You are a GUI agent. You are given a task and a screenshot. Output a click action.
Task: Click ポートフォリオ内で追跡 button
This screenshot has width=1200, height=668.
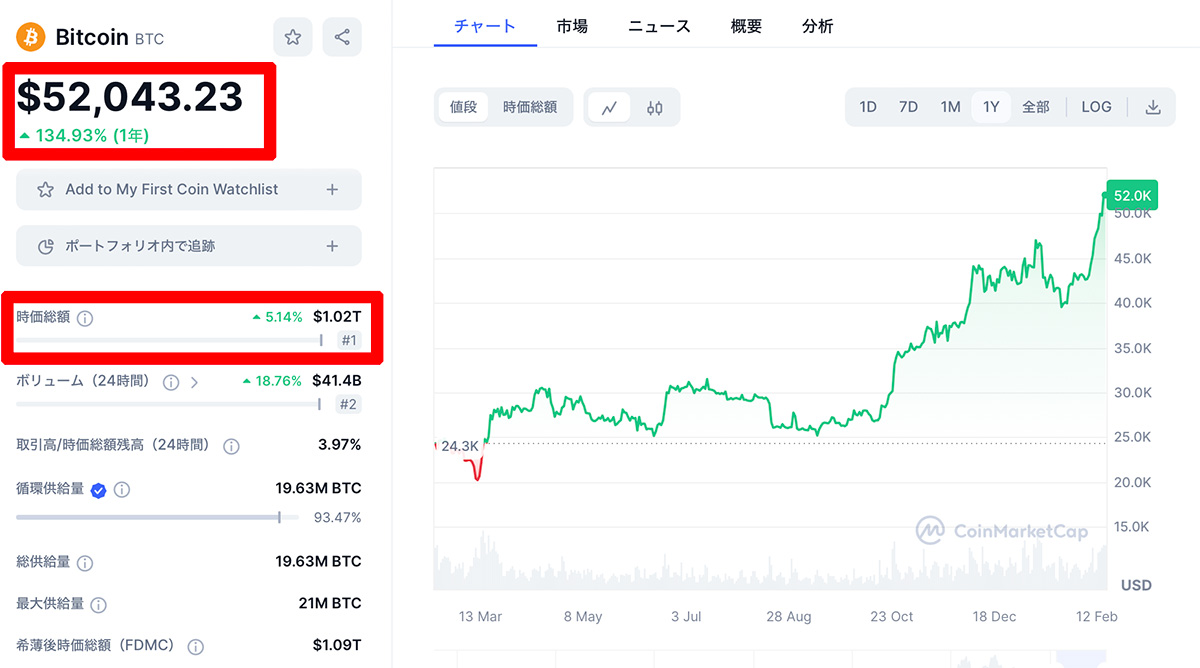coord(189,246)
